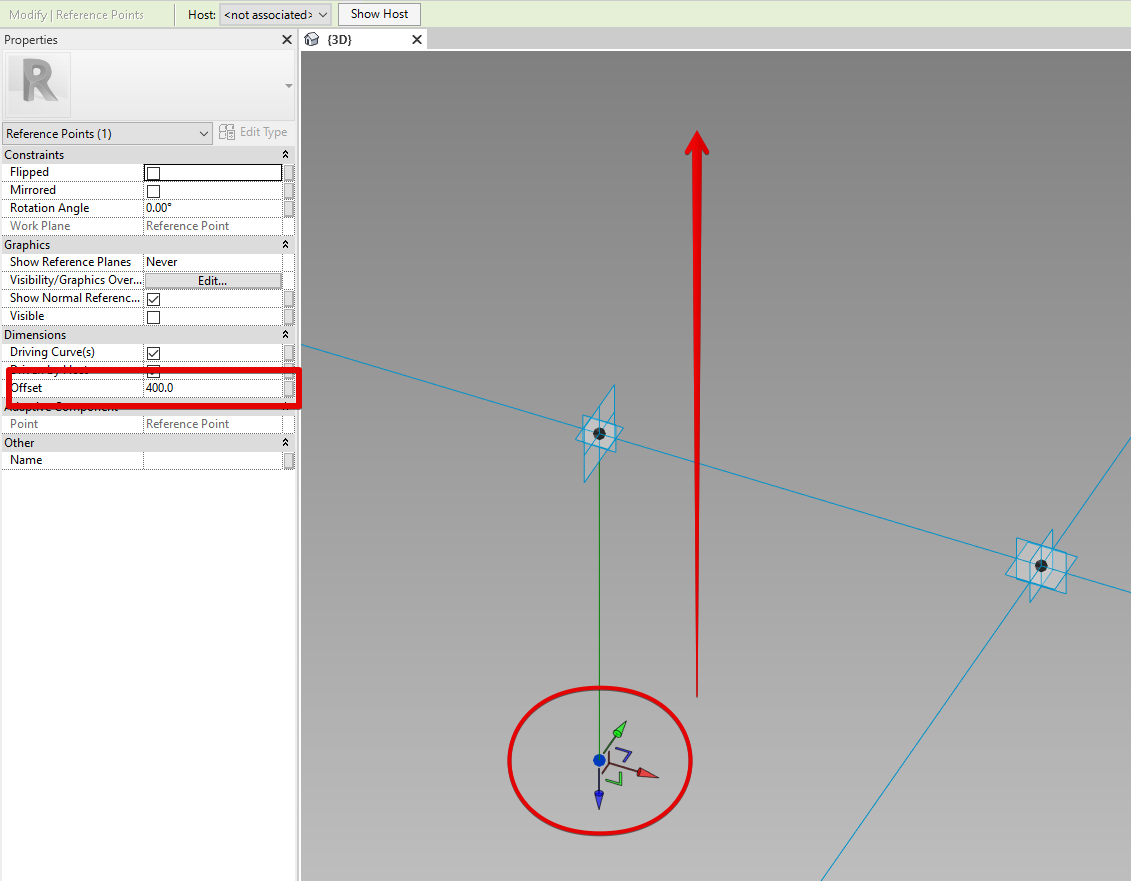Toggle Show Normal Reference checkbox
Viewport: 1131px width, 881px height.
153,299
